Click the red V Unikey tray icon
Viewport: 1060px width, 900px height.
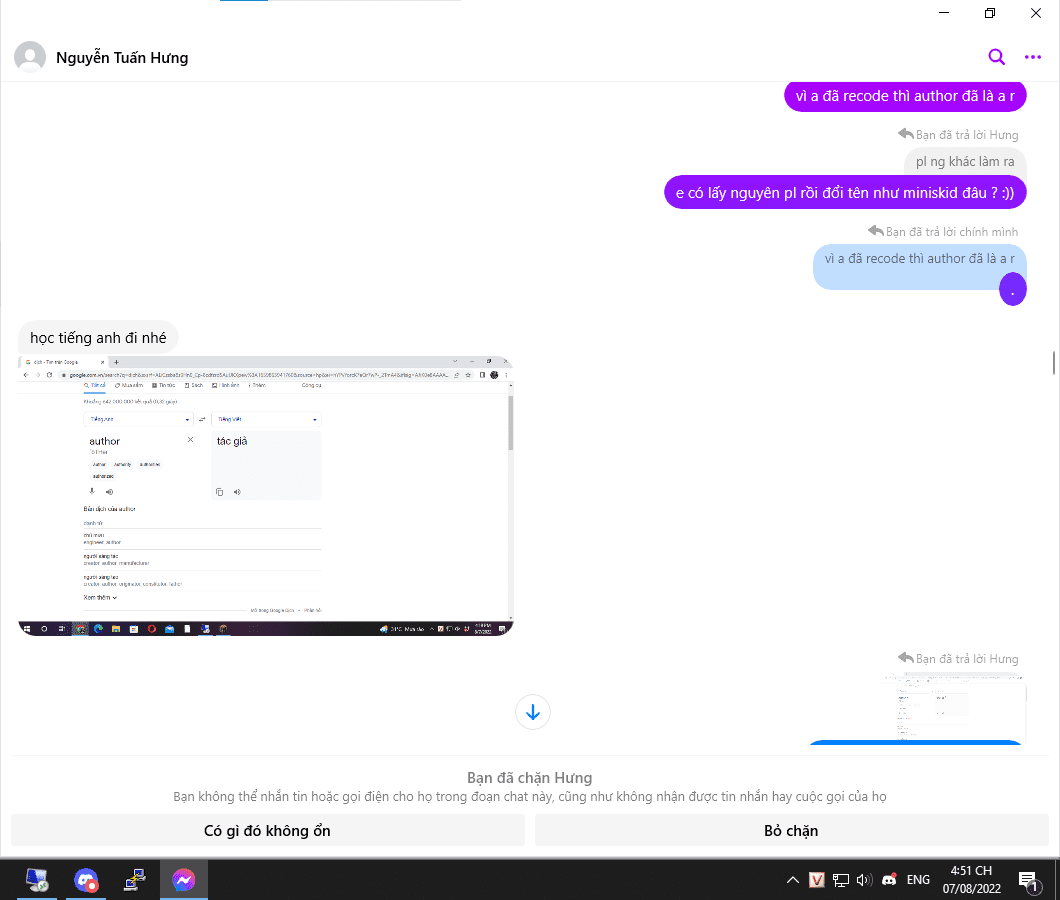pos(817,880)
